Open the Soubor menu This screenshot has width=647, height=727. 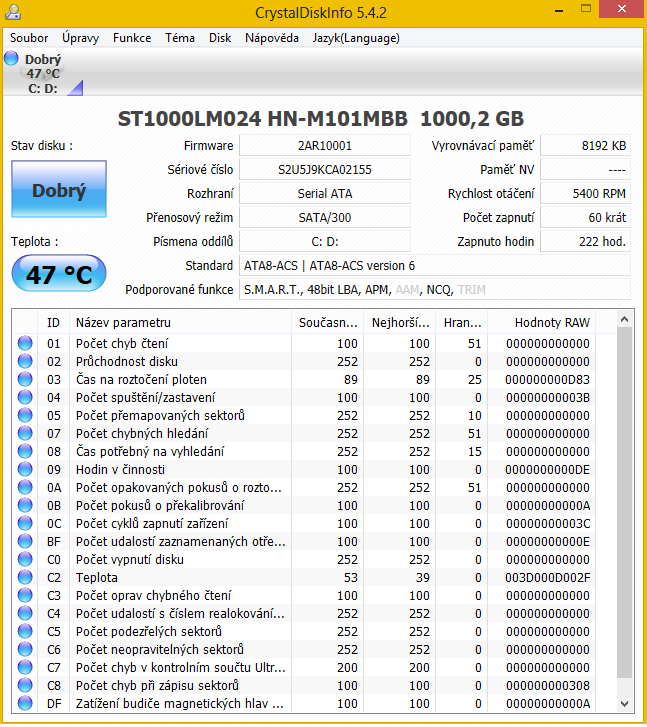tap(29, 38)
